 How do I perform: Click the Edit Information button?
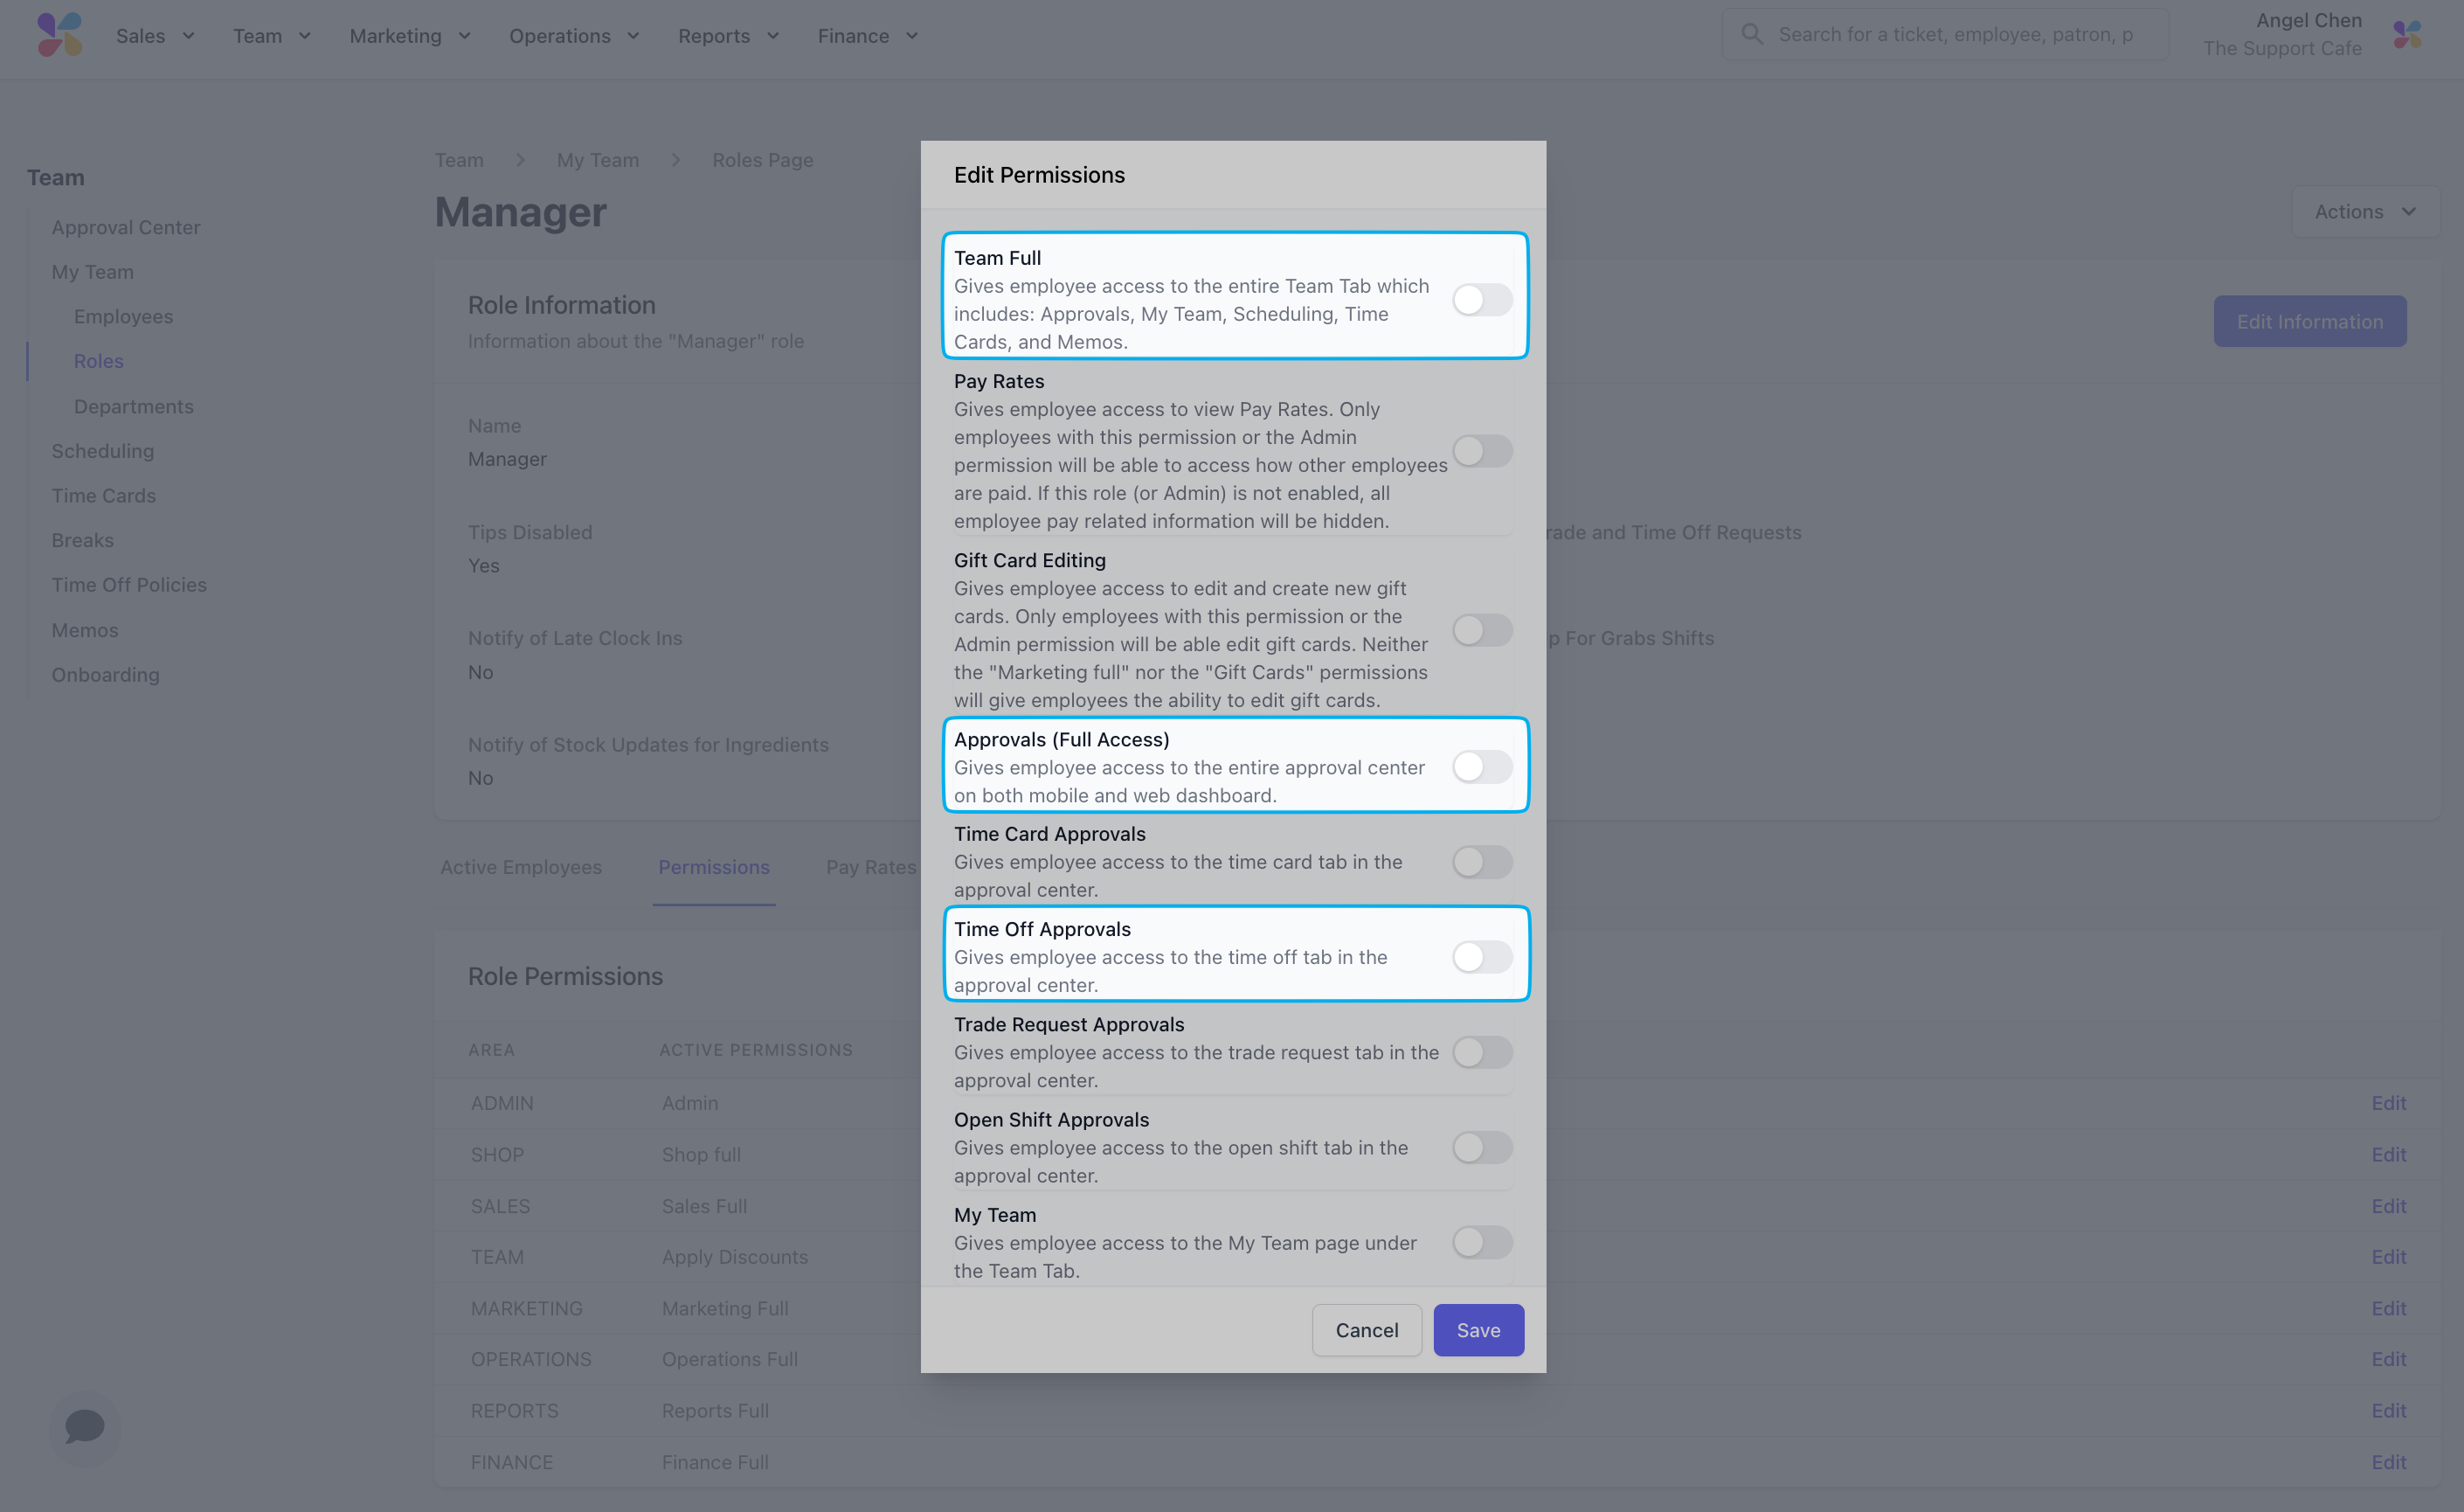2310,321
